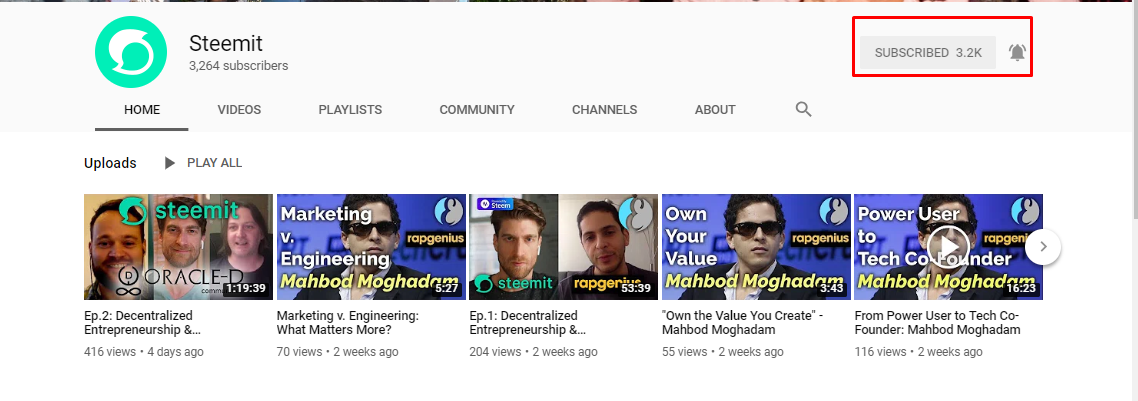Switch to the VIDEOS tab
Viewport: 1138px width, 401px height.
pyautogui.click(x=239, y=110)
